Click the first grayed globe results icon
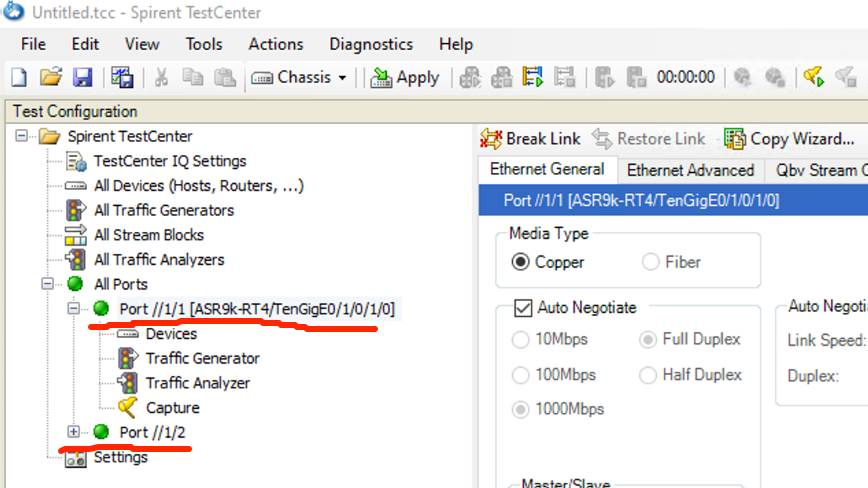 [x=742, y=77]
